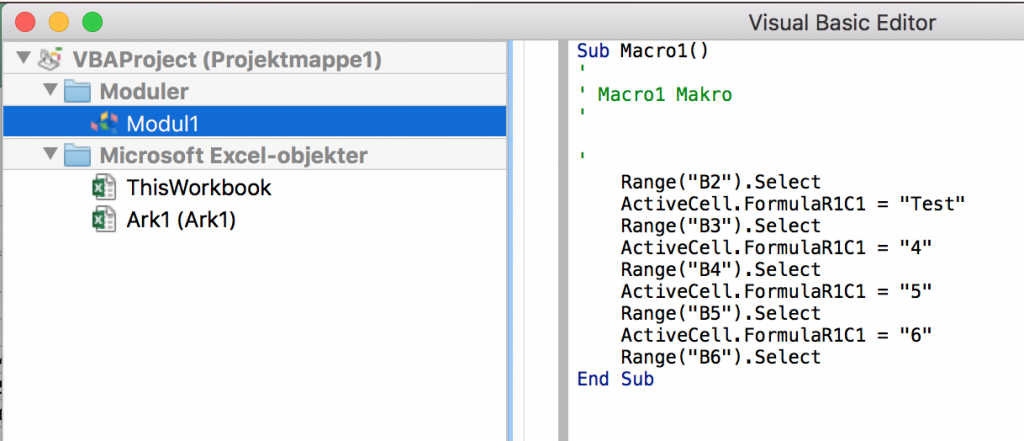Click the Range("B2").Select code line

point(720,182)
